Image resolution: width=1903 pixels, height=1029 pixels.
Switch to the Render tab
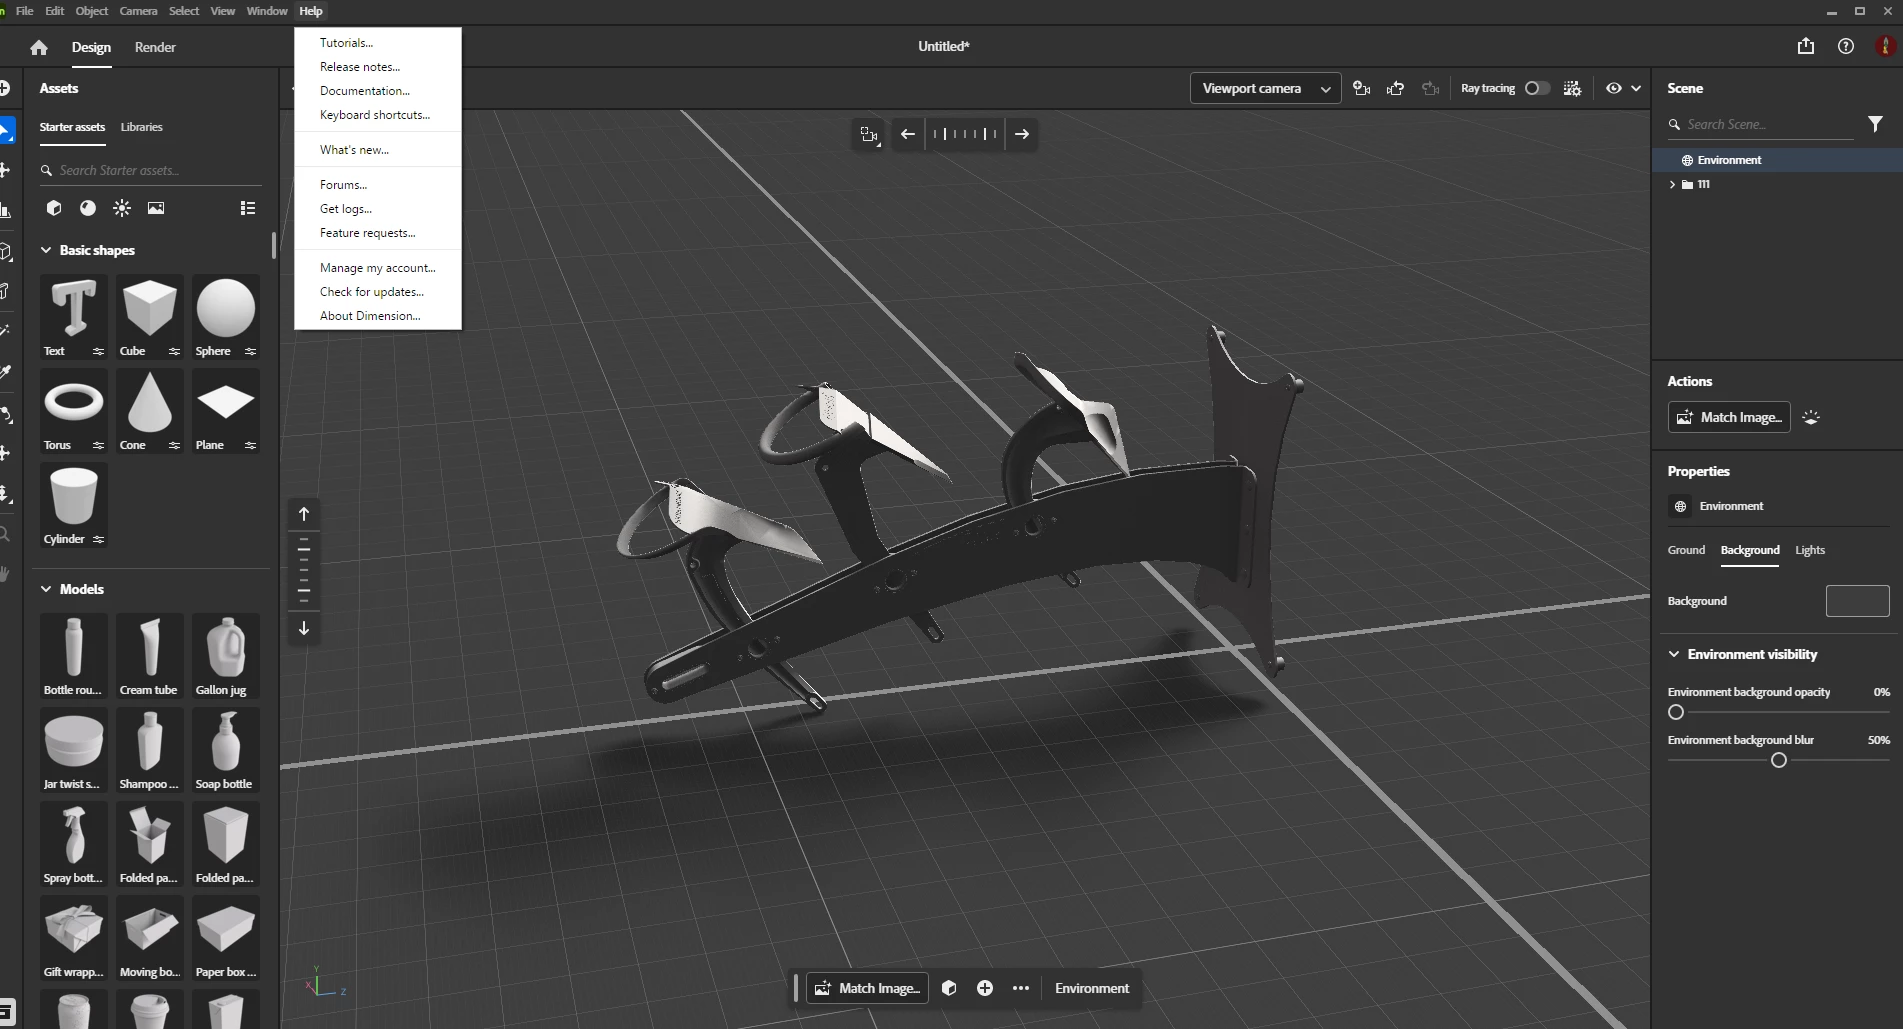(x=155, y=47)
